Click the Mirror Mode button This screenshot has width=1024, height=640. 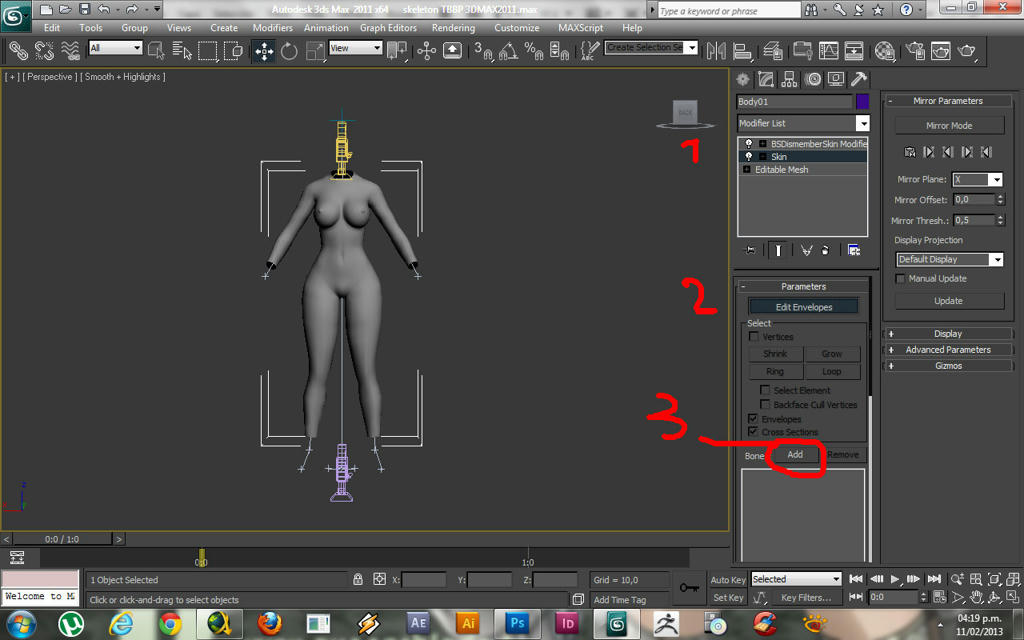tap(949, 125)
